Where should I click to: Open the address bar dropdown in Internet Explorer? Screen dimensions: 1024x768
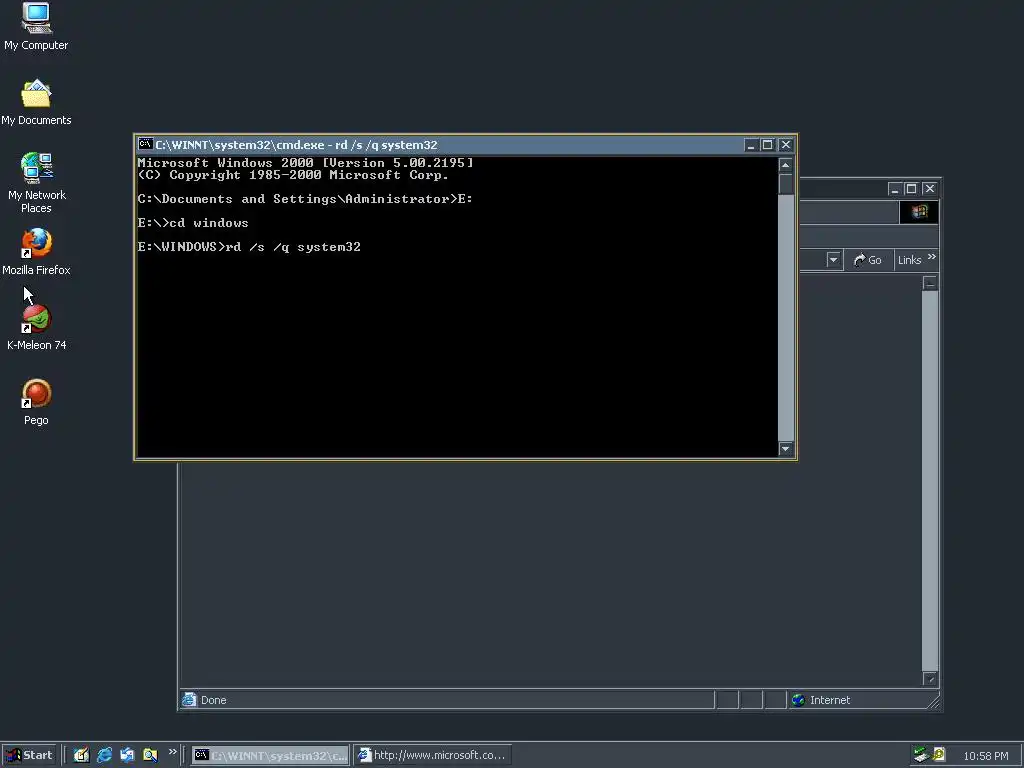coord(833,260)
